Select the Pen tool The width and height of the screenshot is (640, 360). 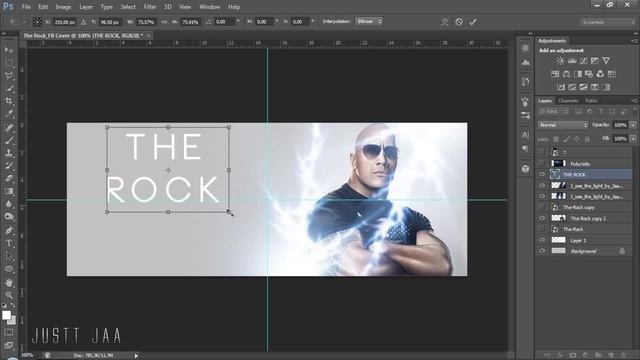coord(9,230)
